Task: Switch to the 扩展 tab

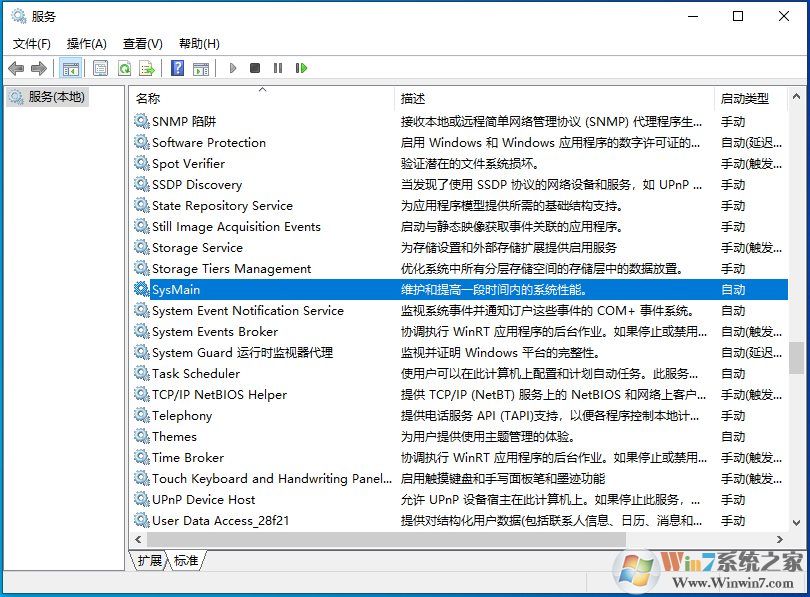Action: click(x=149, y=561)
